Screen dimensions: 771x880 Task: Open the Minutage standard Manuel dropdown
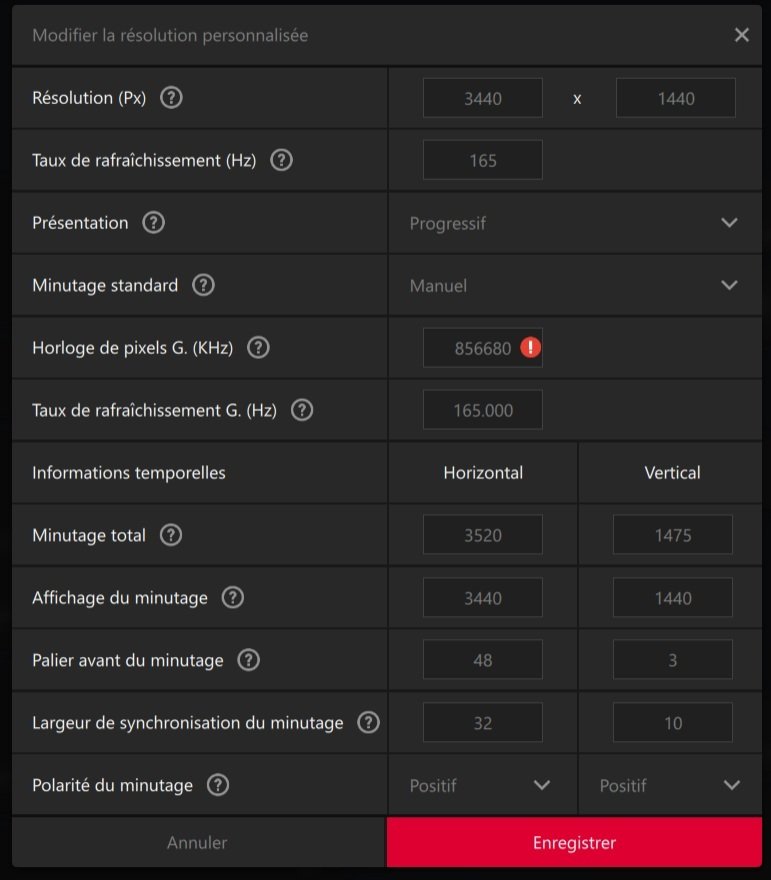pos(575,285)
